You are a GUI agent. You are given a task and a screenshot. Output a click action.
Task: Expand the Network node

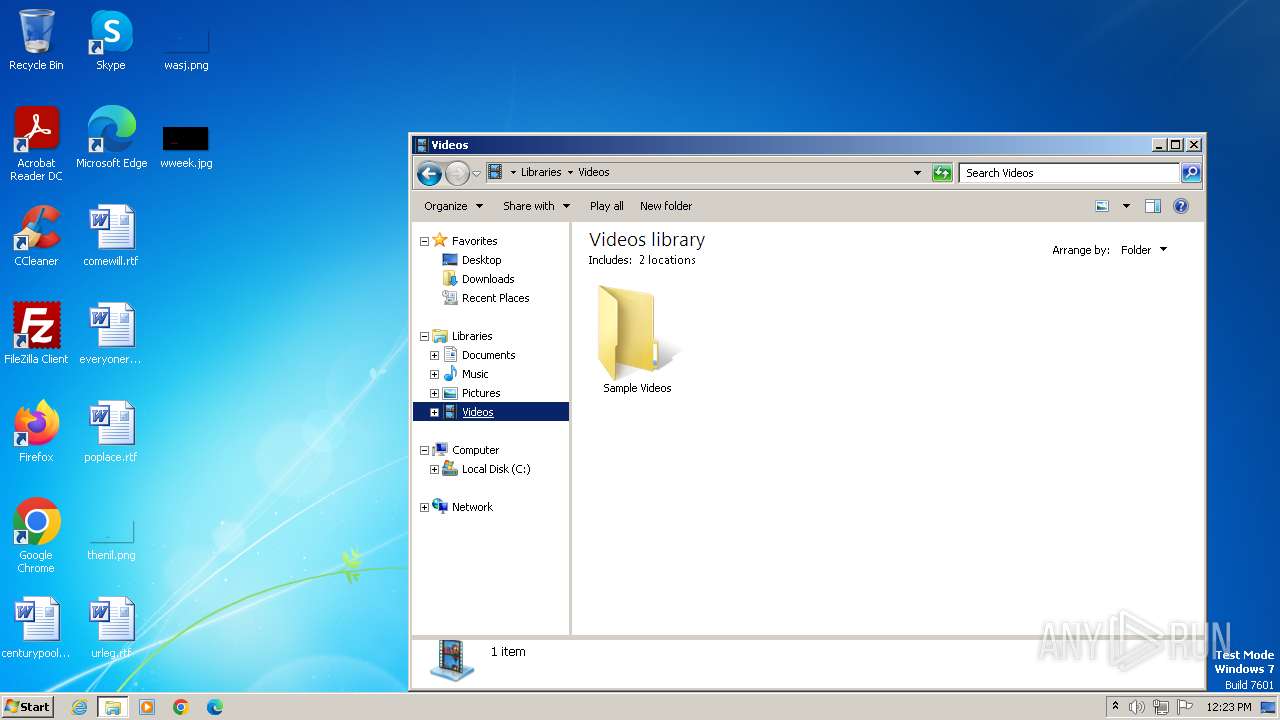[x=424, y=507]
